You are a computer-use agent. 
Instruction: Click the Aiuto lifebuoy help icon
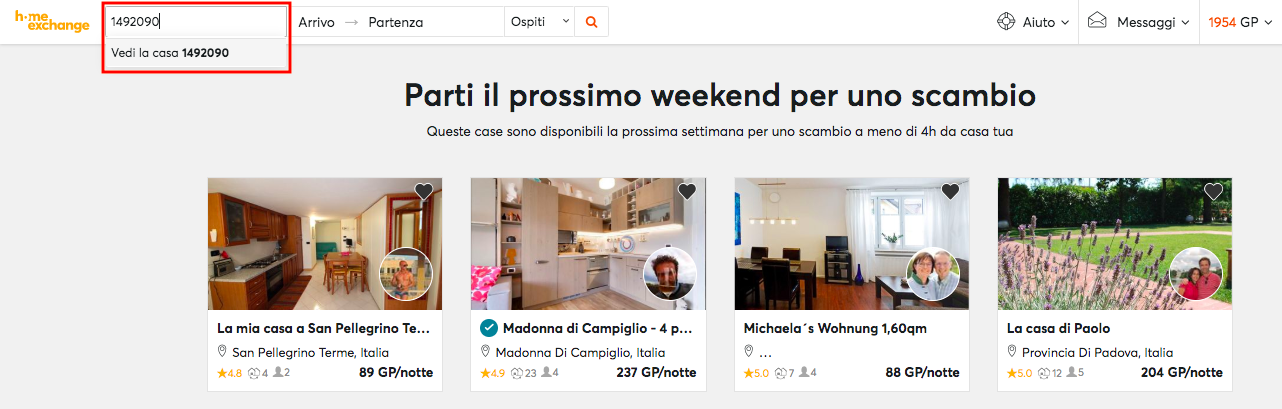click(1006, 22)
